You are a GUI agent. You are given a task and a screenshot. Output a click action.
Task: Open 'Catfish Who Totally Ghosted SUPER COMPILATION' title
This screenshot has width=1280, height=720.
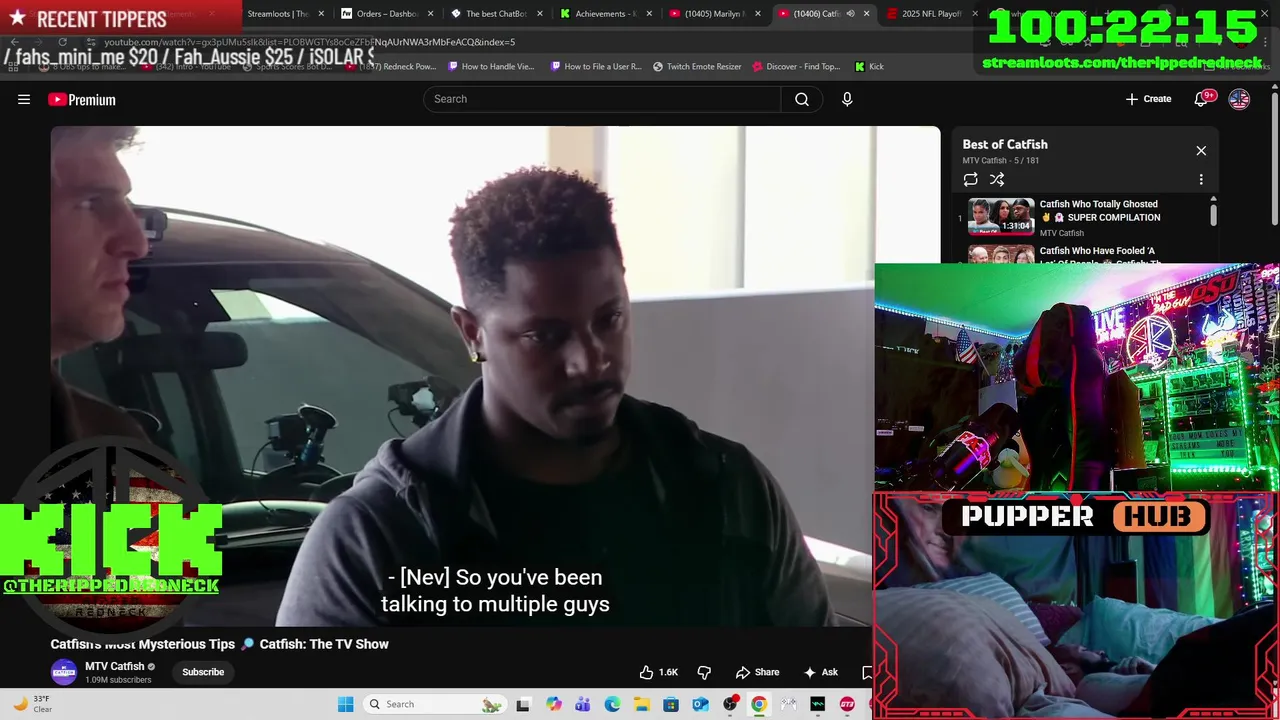coord(1100,210)
